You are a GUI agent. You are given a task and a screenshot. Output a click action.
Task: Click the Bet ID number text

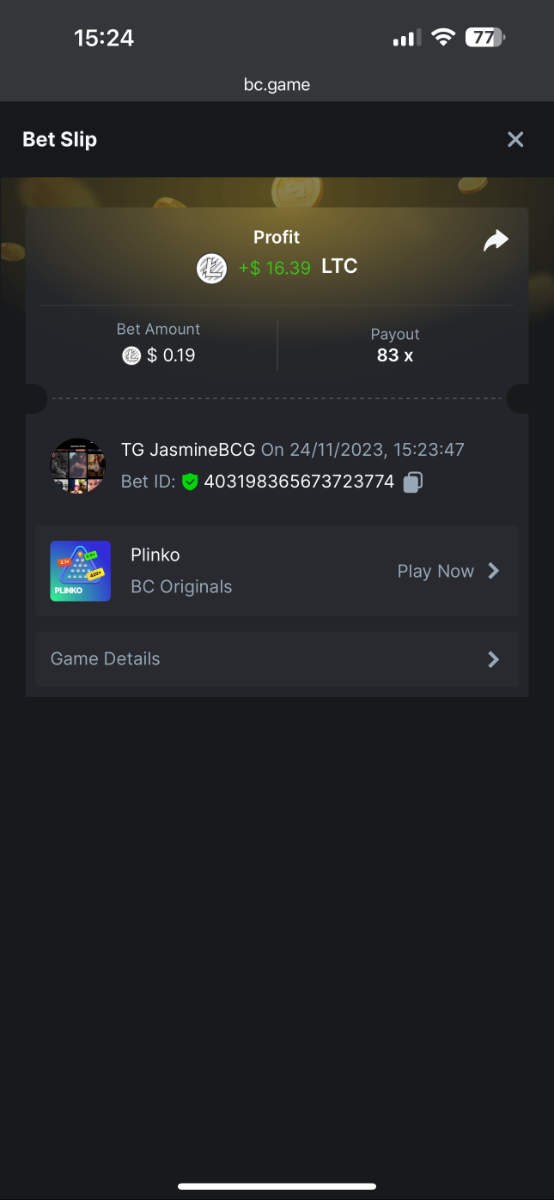(299, 482)
